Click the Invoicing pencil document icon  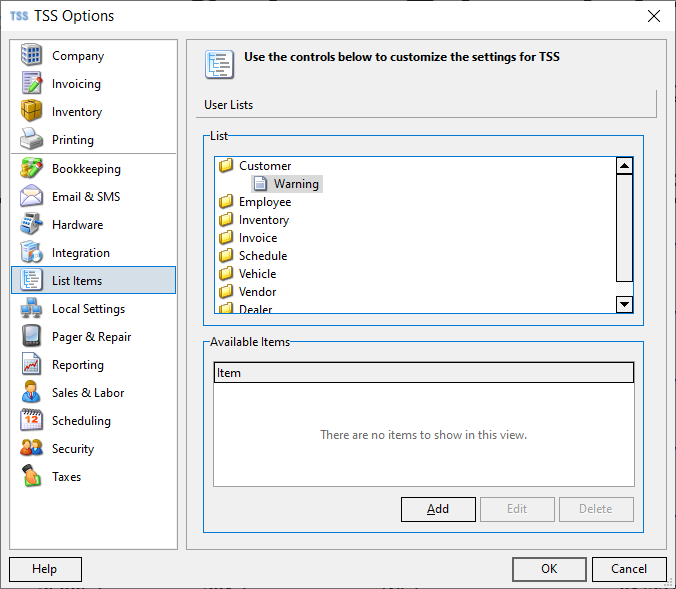coord(31,83)
